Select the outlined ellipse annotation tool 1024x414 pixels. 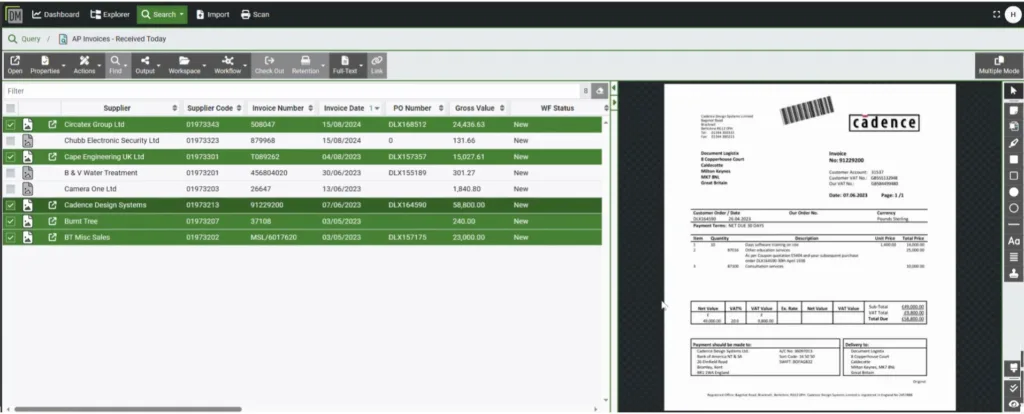(1014, 208)
